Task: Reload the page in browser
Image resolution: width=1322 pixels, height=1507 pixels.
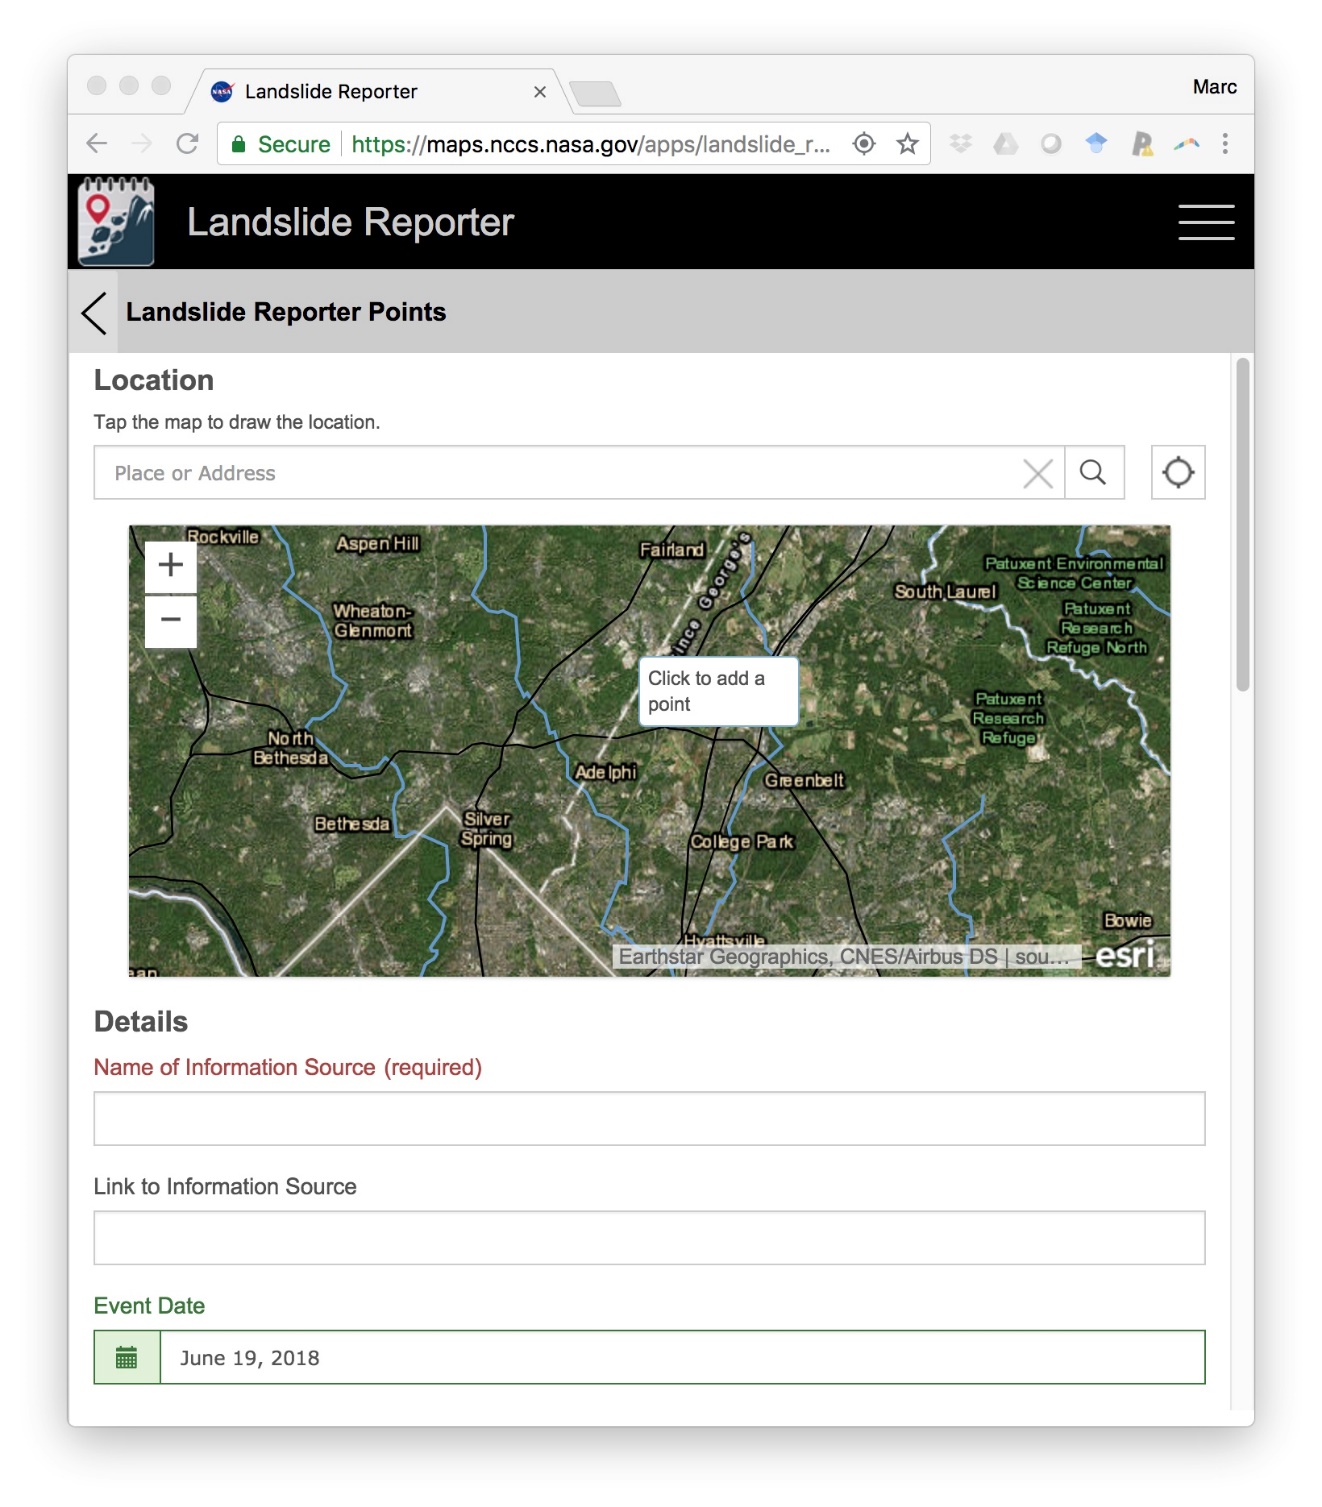Action: (x=187, y=144)
